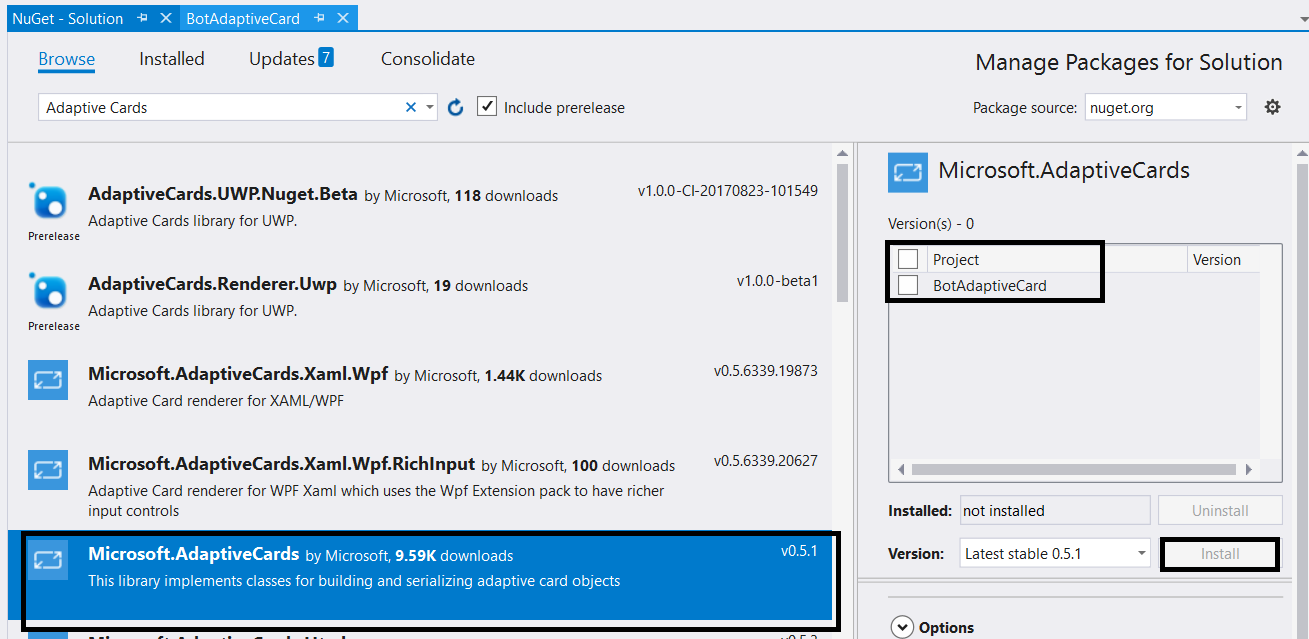Click version v0.5.6339.19873 text
This screenshot has height=639, width=1309.
765,371
